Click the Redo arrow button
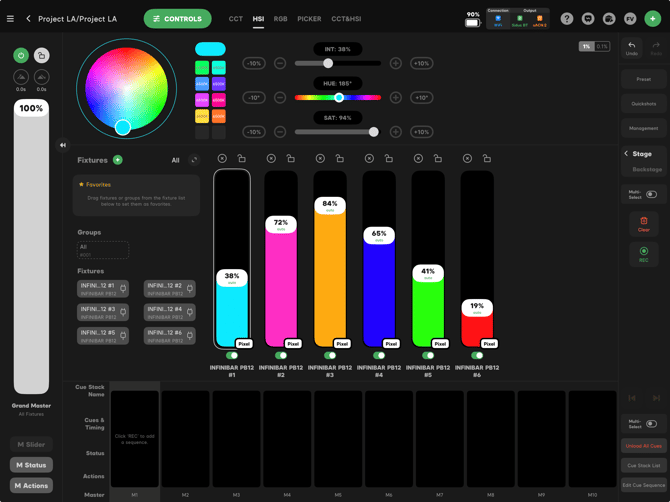Screen dimensions: 670x502 [656, 48]
